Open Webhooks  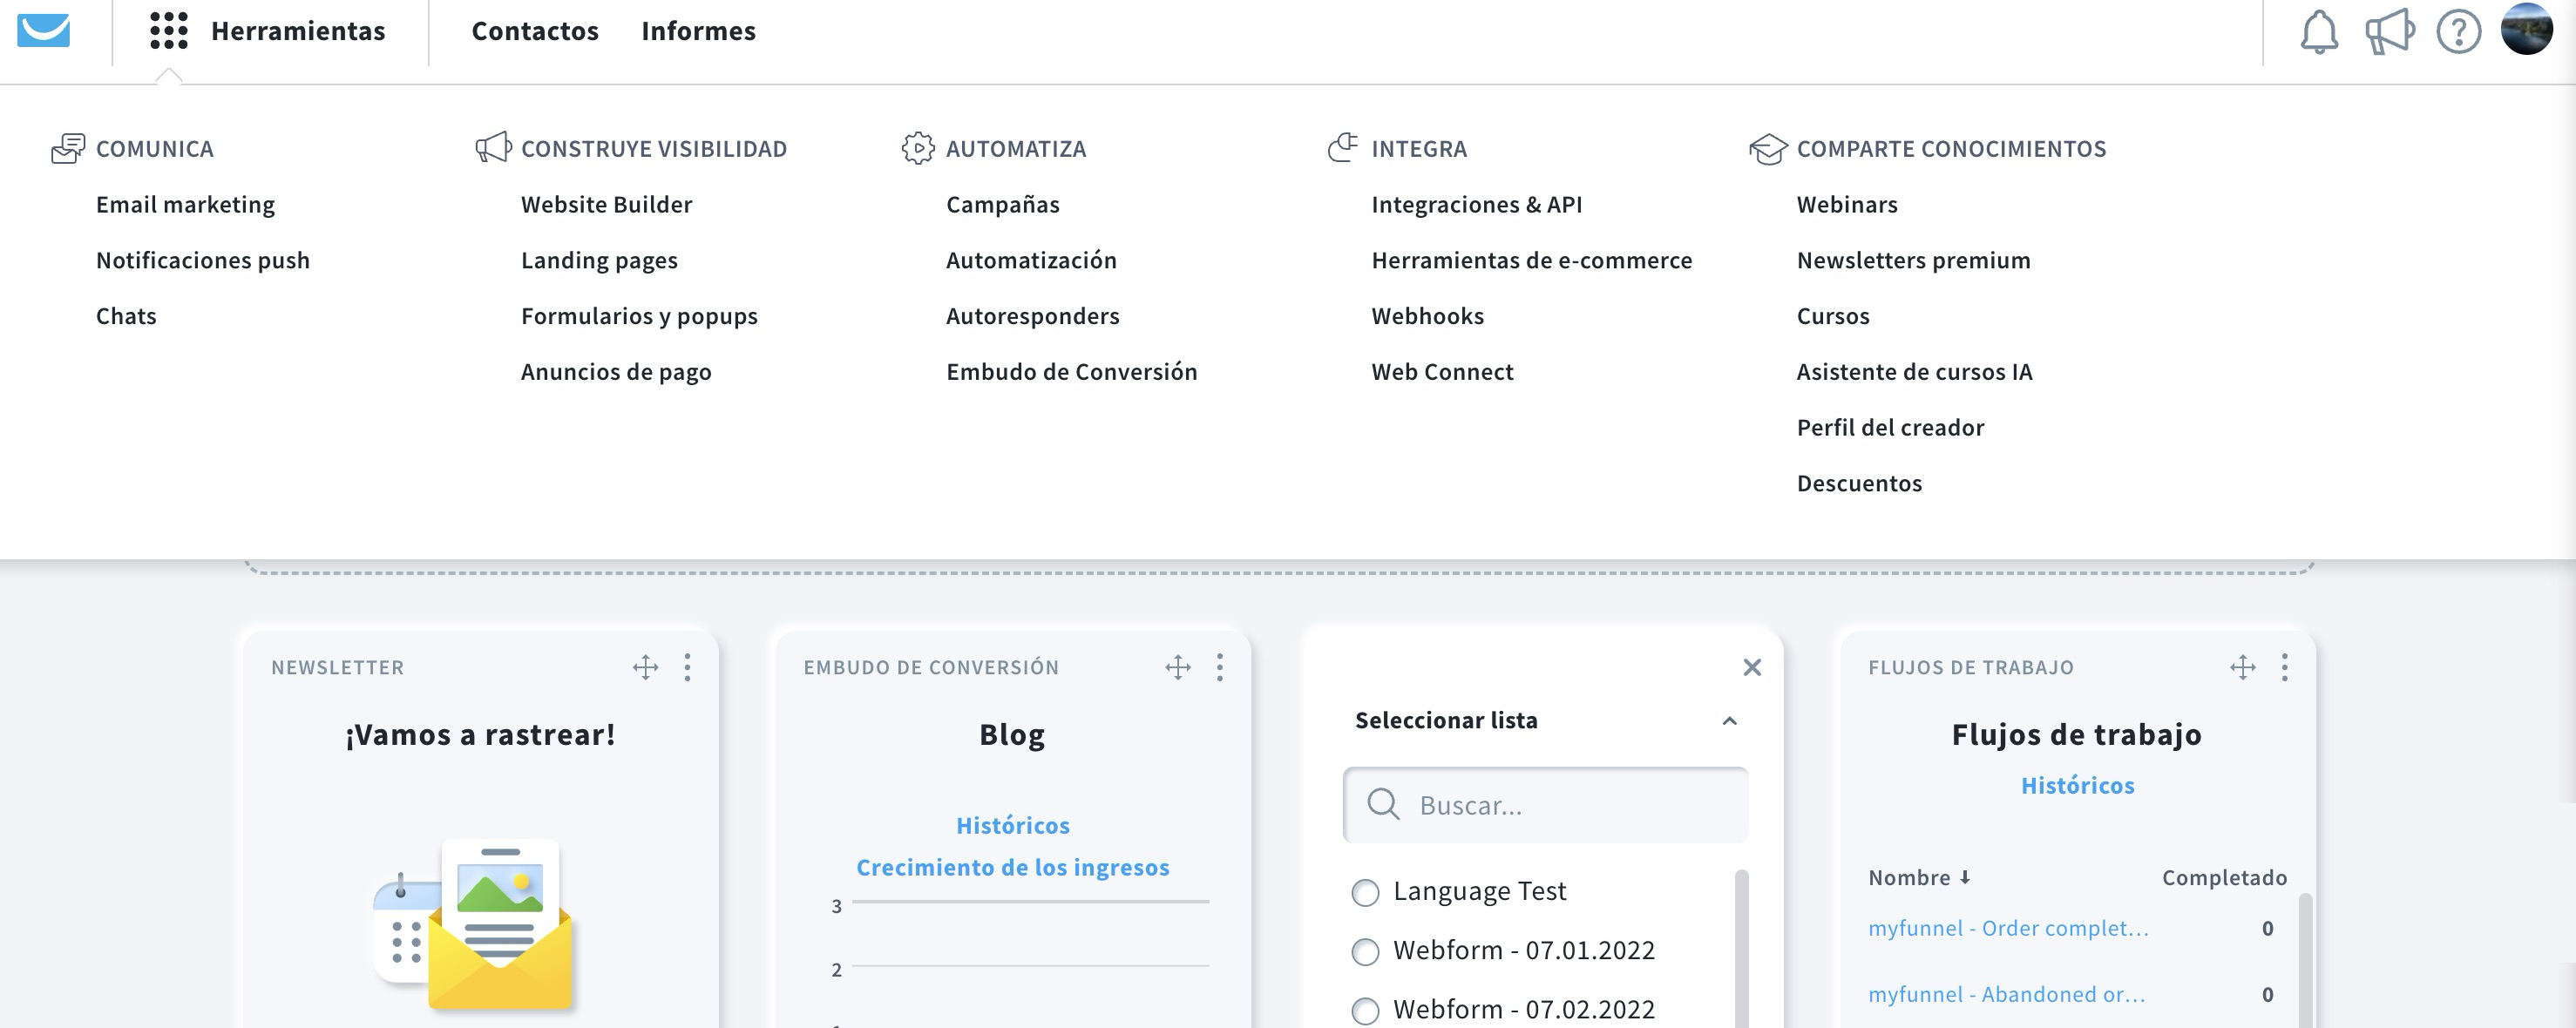1428,316
